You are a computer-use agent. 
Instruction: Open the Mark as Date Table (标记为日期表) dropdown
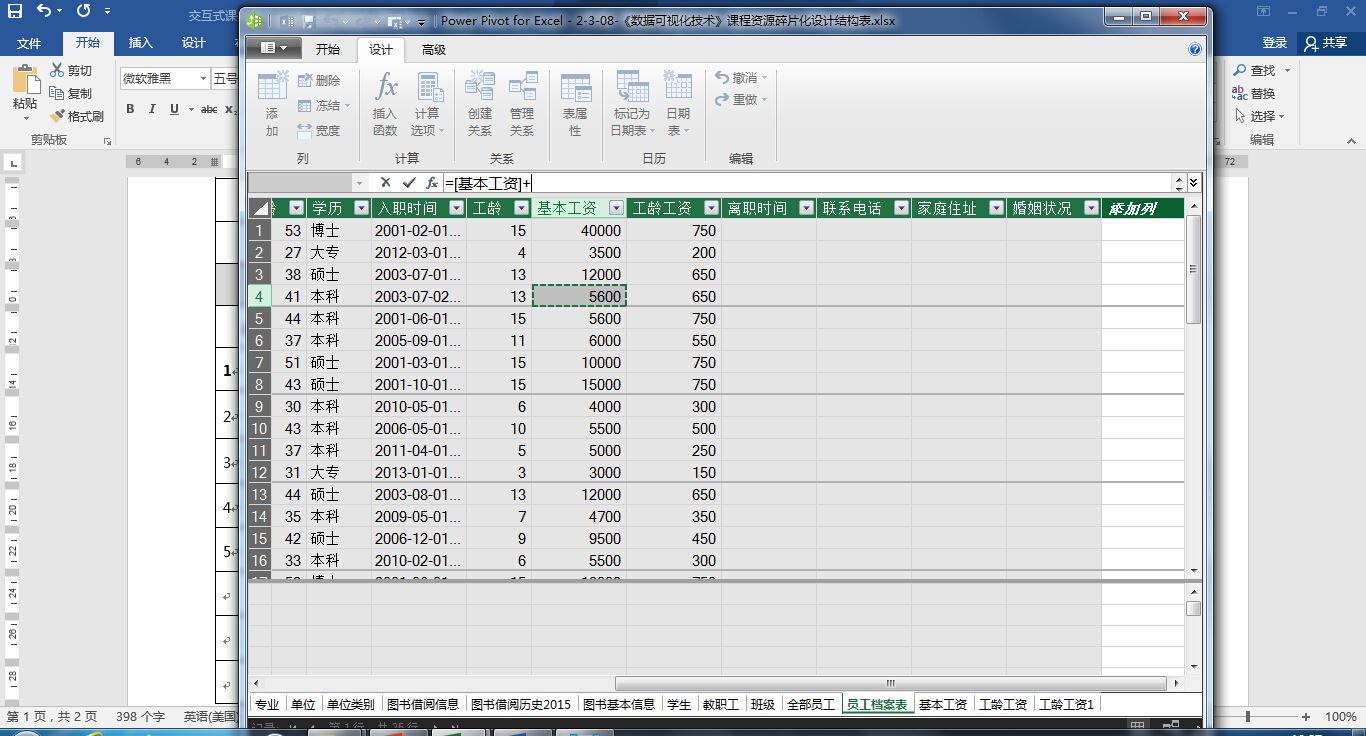click(632, 104)
